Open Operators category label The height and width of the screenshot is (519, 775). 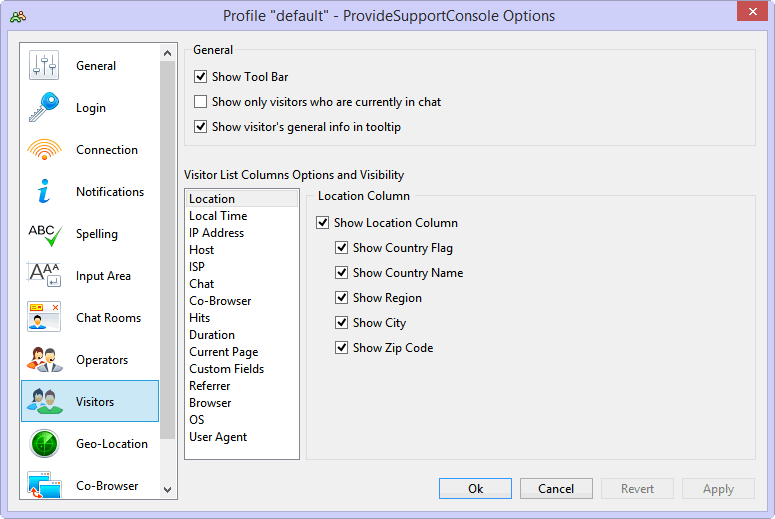click(102, 360)
